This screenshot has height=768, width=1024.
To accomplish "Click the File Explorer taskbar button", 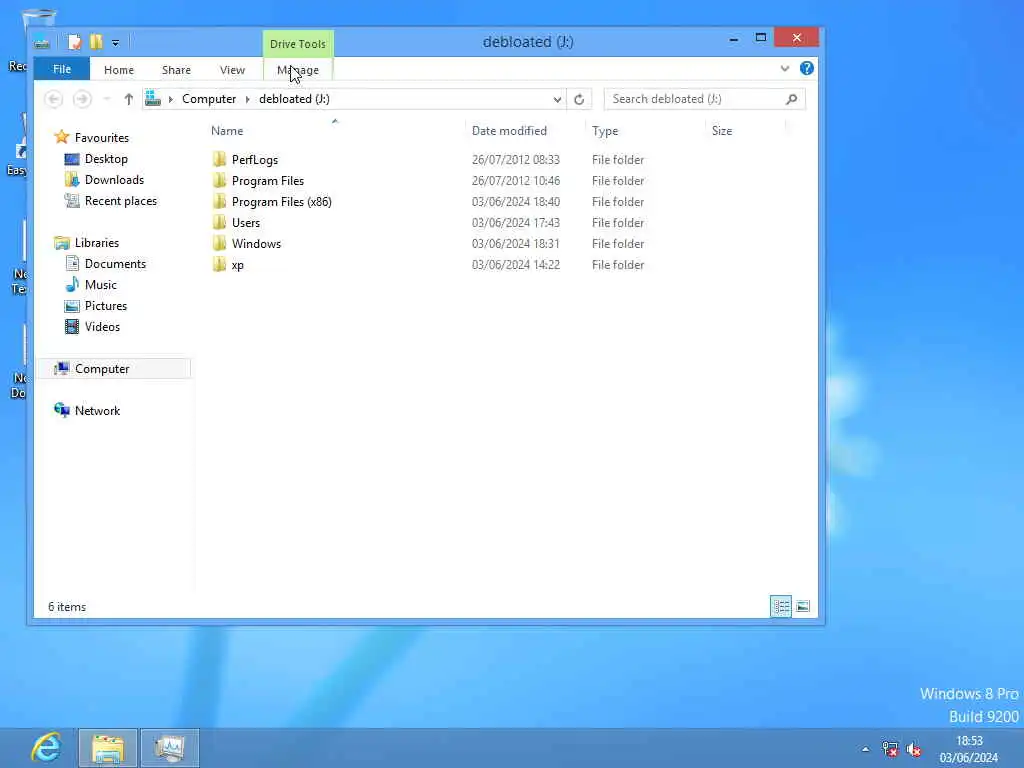I will [108, 748].
